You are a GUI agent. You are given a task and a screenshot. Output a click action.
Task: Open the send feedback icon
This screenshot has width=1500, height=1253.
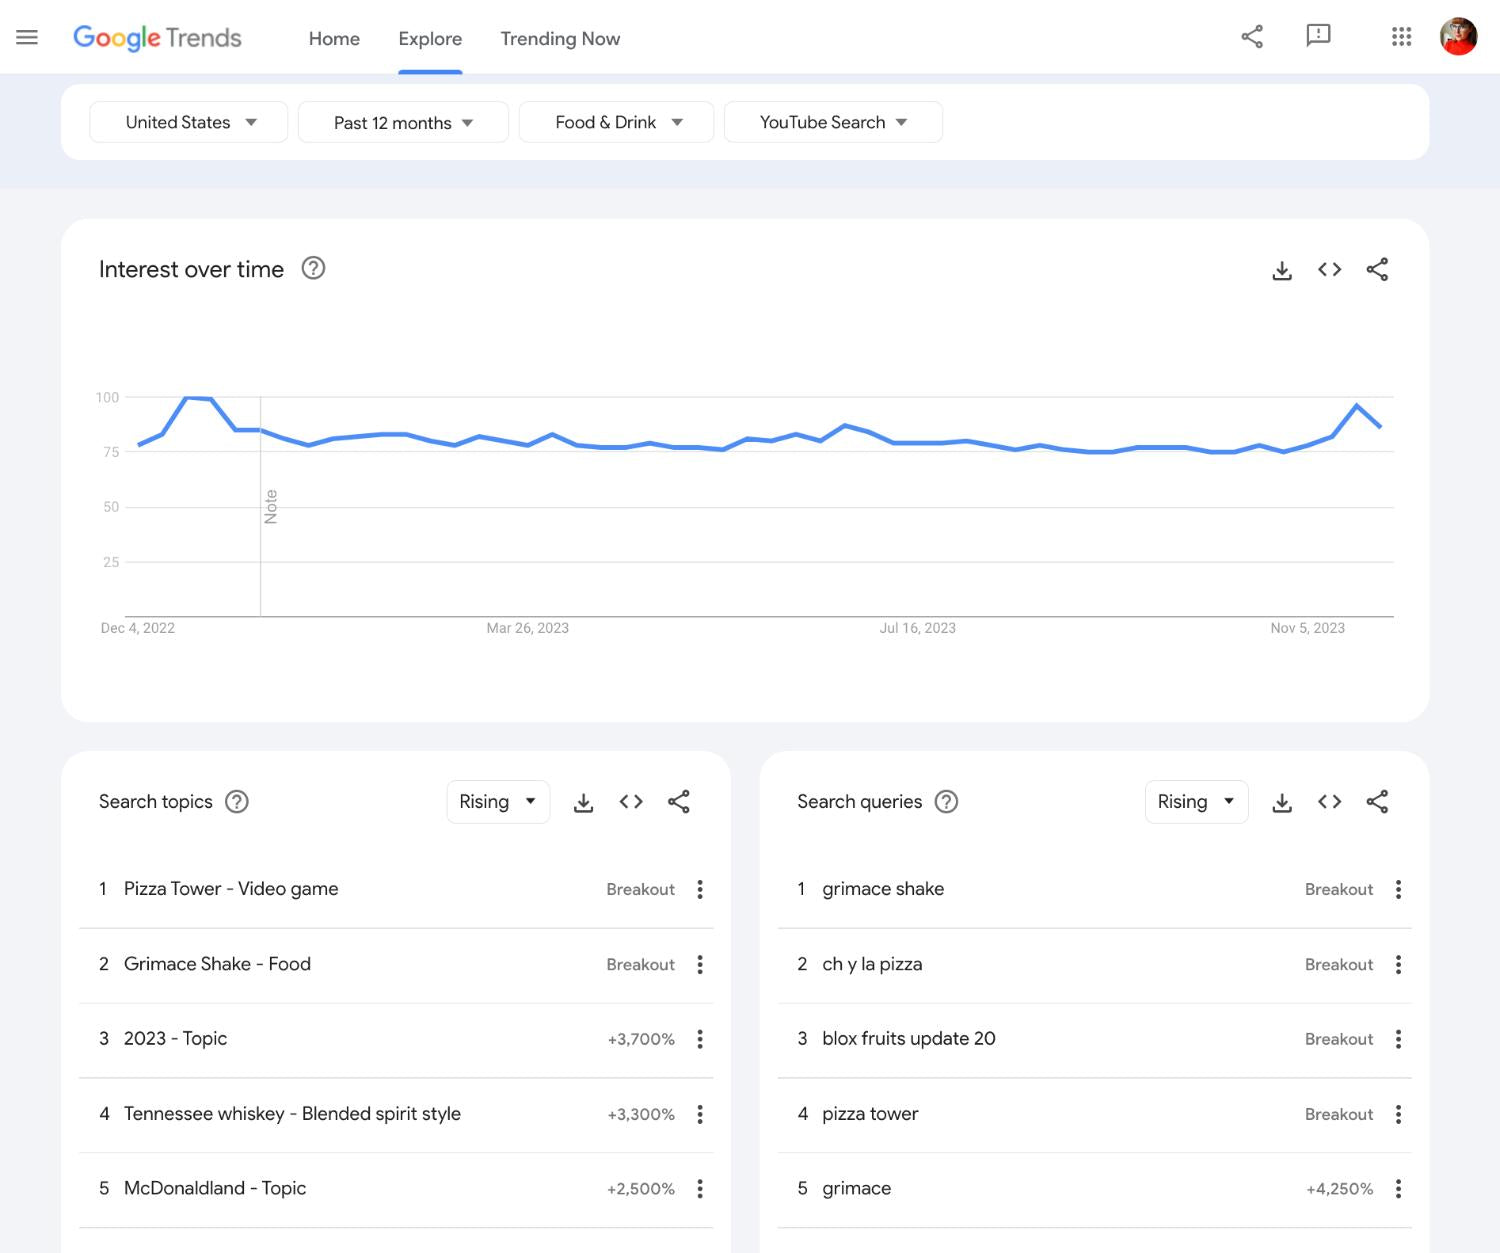point(1319,37)
